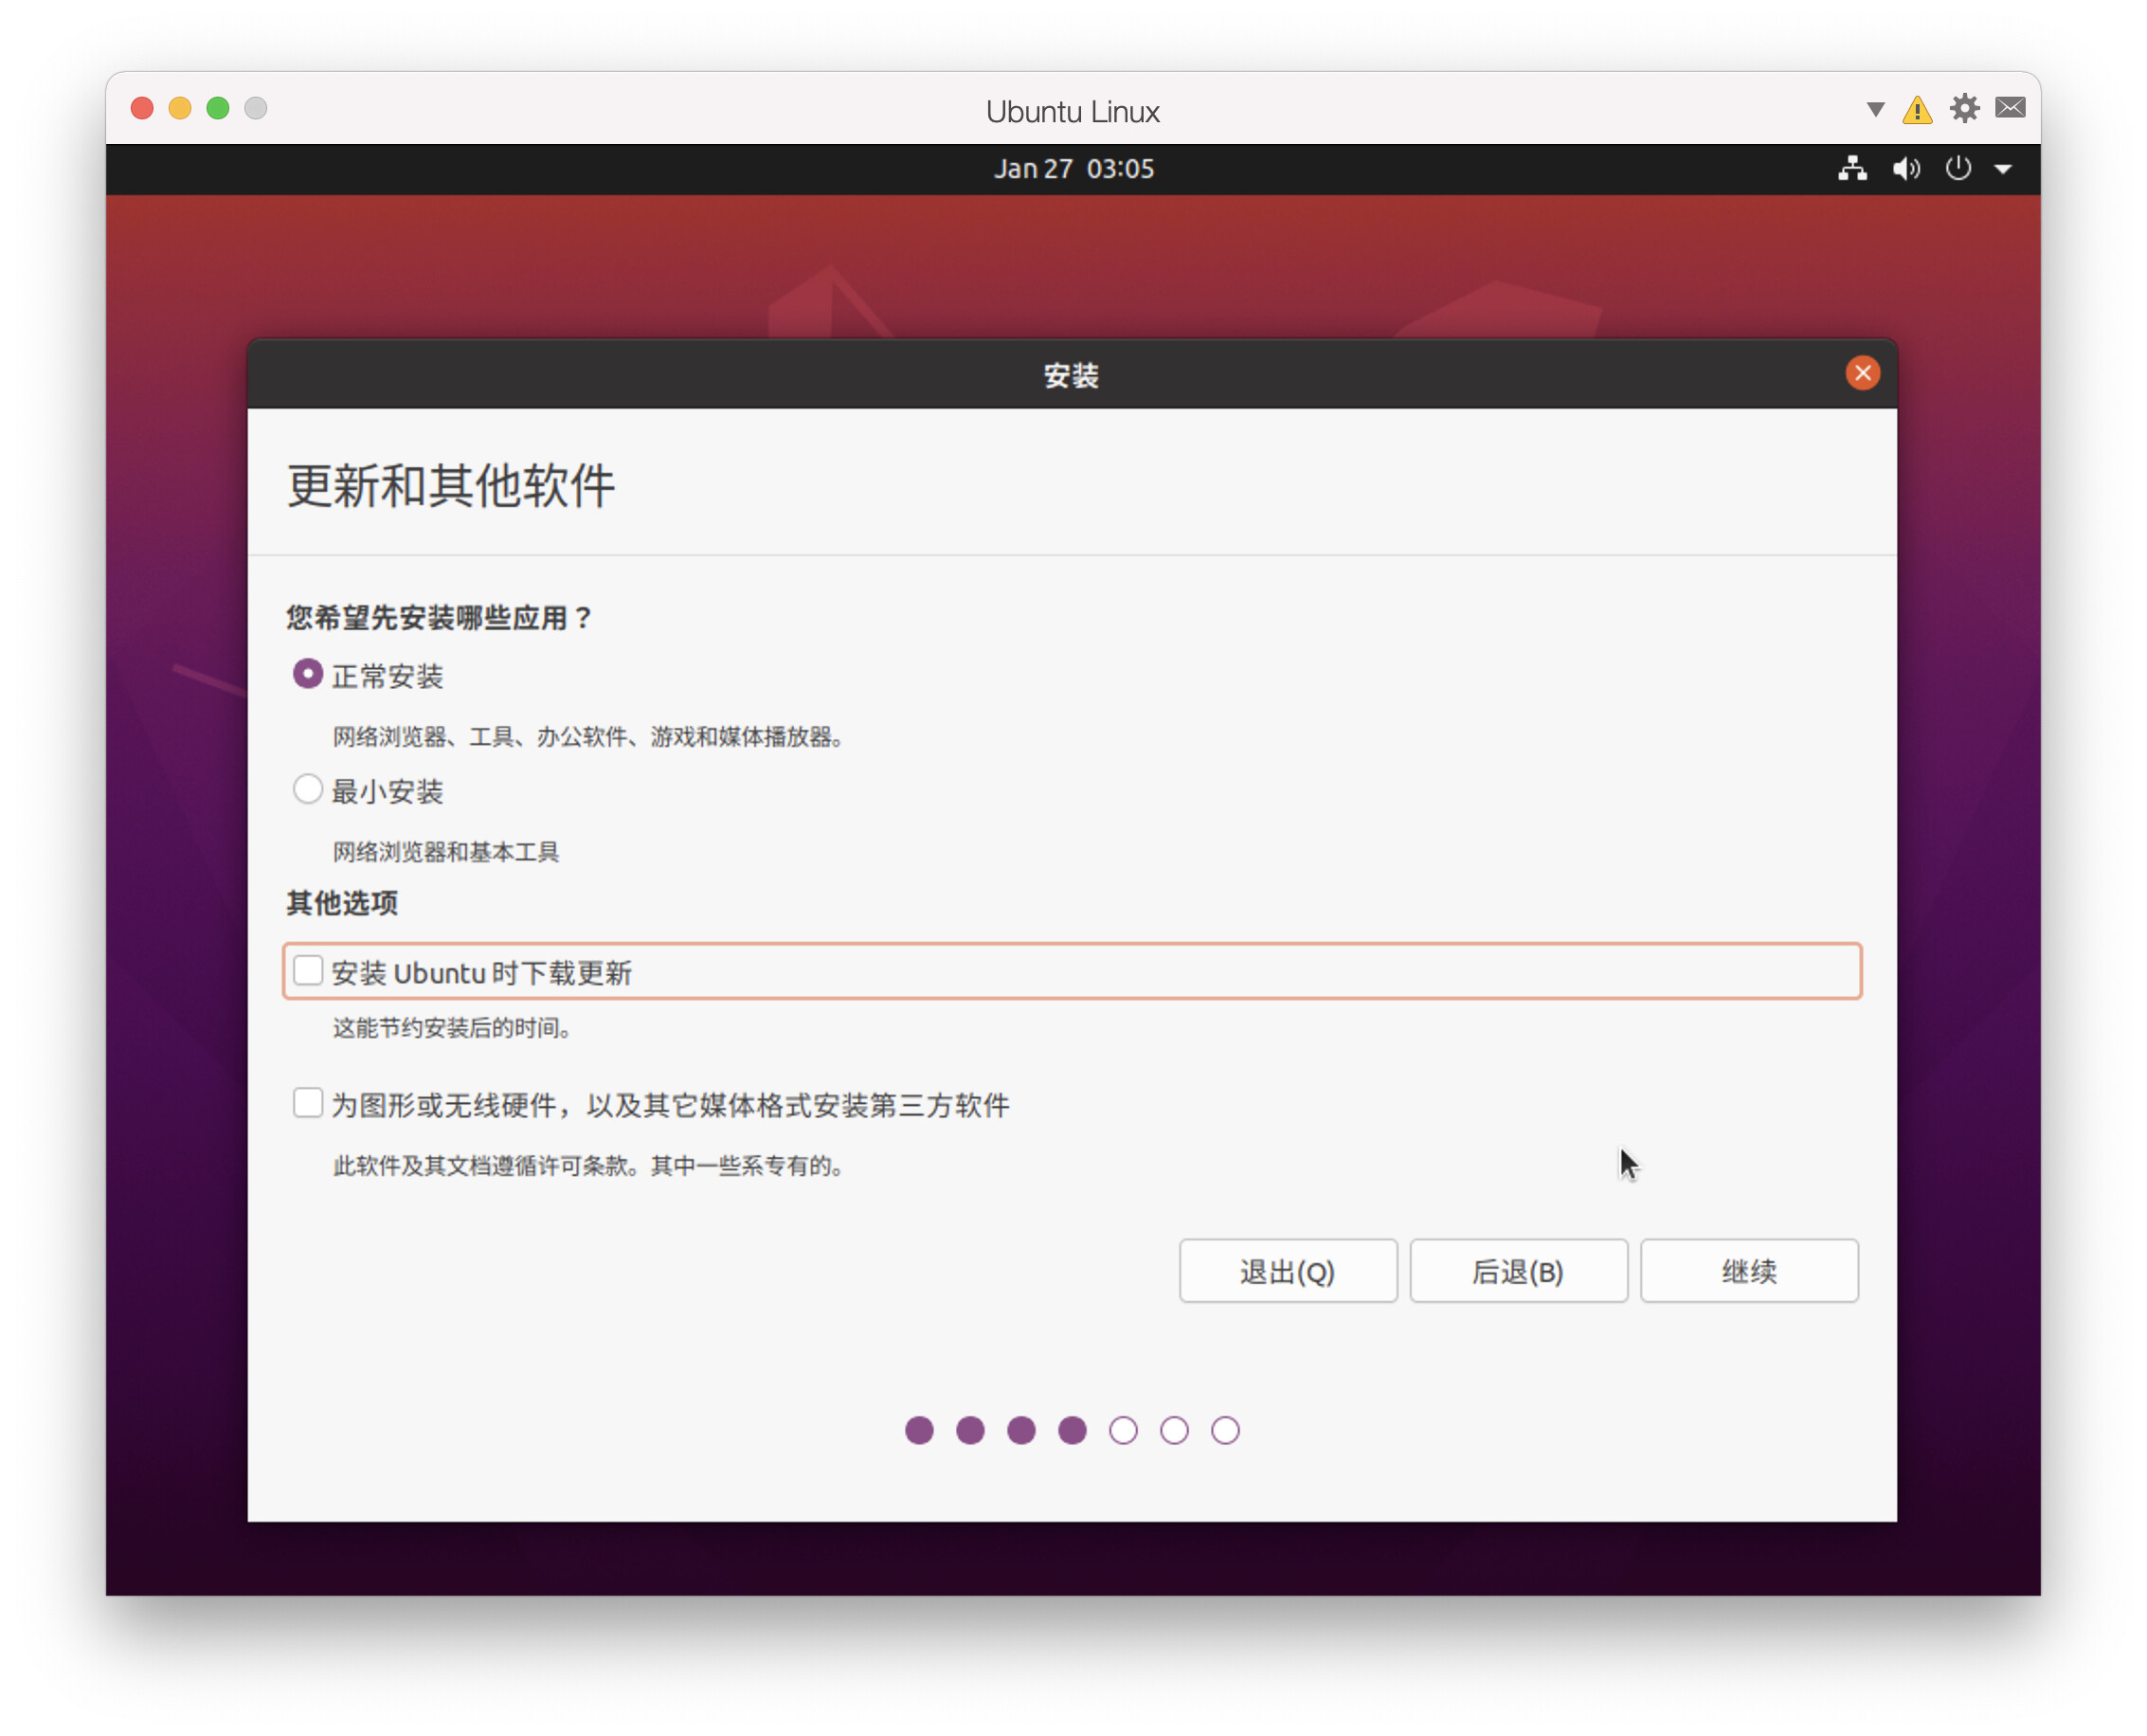Screen dimensions: 2147x1736
Task: Click the 退出(Q) button
Action: click(1288, 1271)
